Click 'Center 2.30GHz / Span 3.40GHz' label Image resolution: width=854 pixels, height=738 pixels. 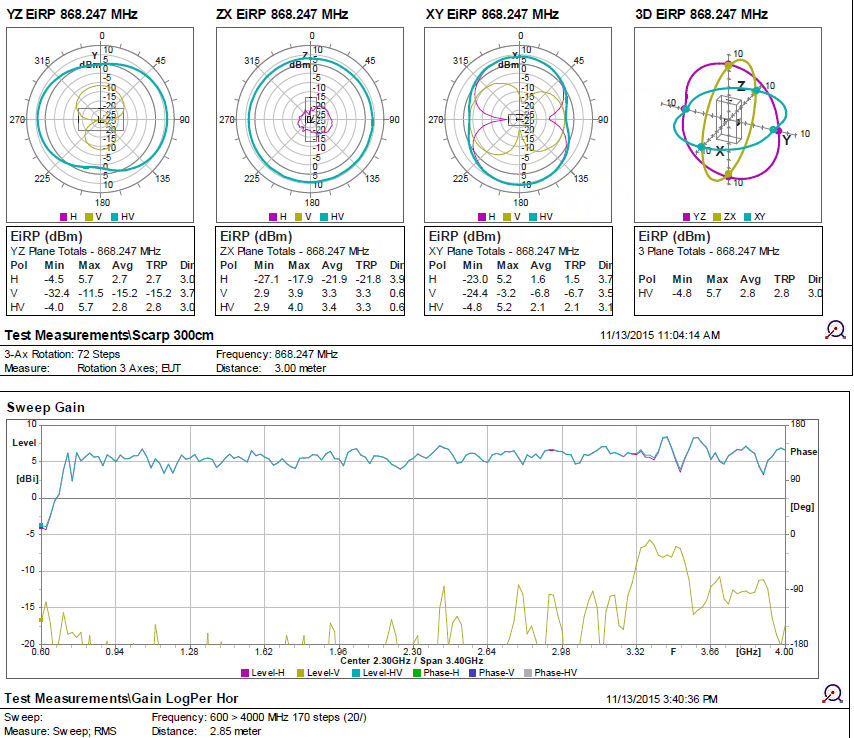pyautogui.click(x=412, y=661)
